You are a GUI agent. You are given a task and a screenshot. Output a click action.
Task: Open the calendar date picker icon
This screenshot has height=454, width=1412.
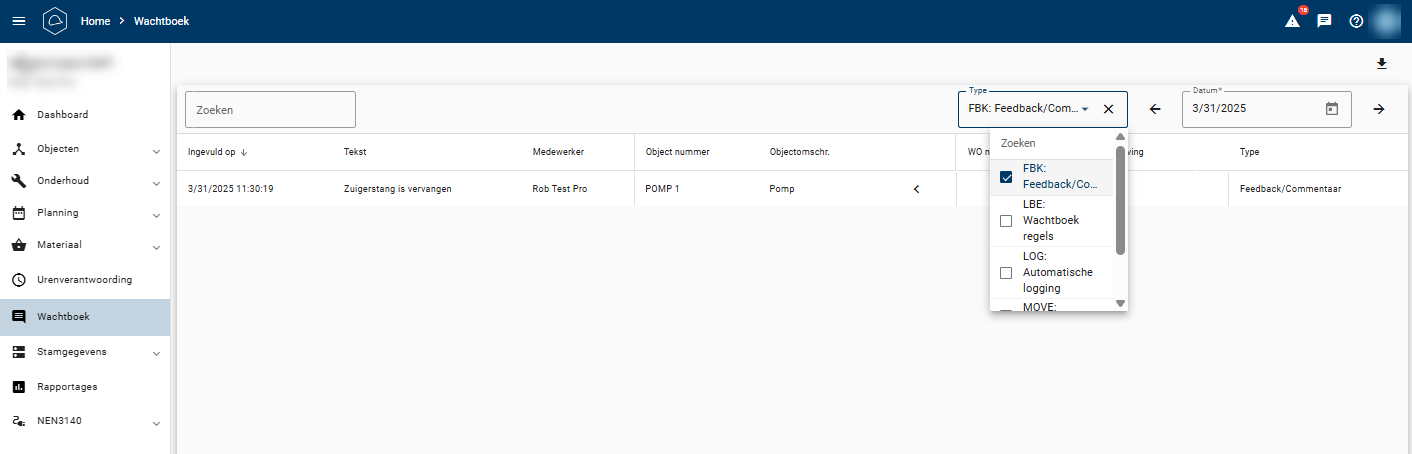point(1331,109)
